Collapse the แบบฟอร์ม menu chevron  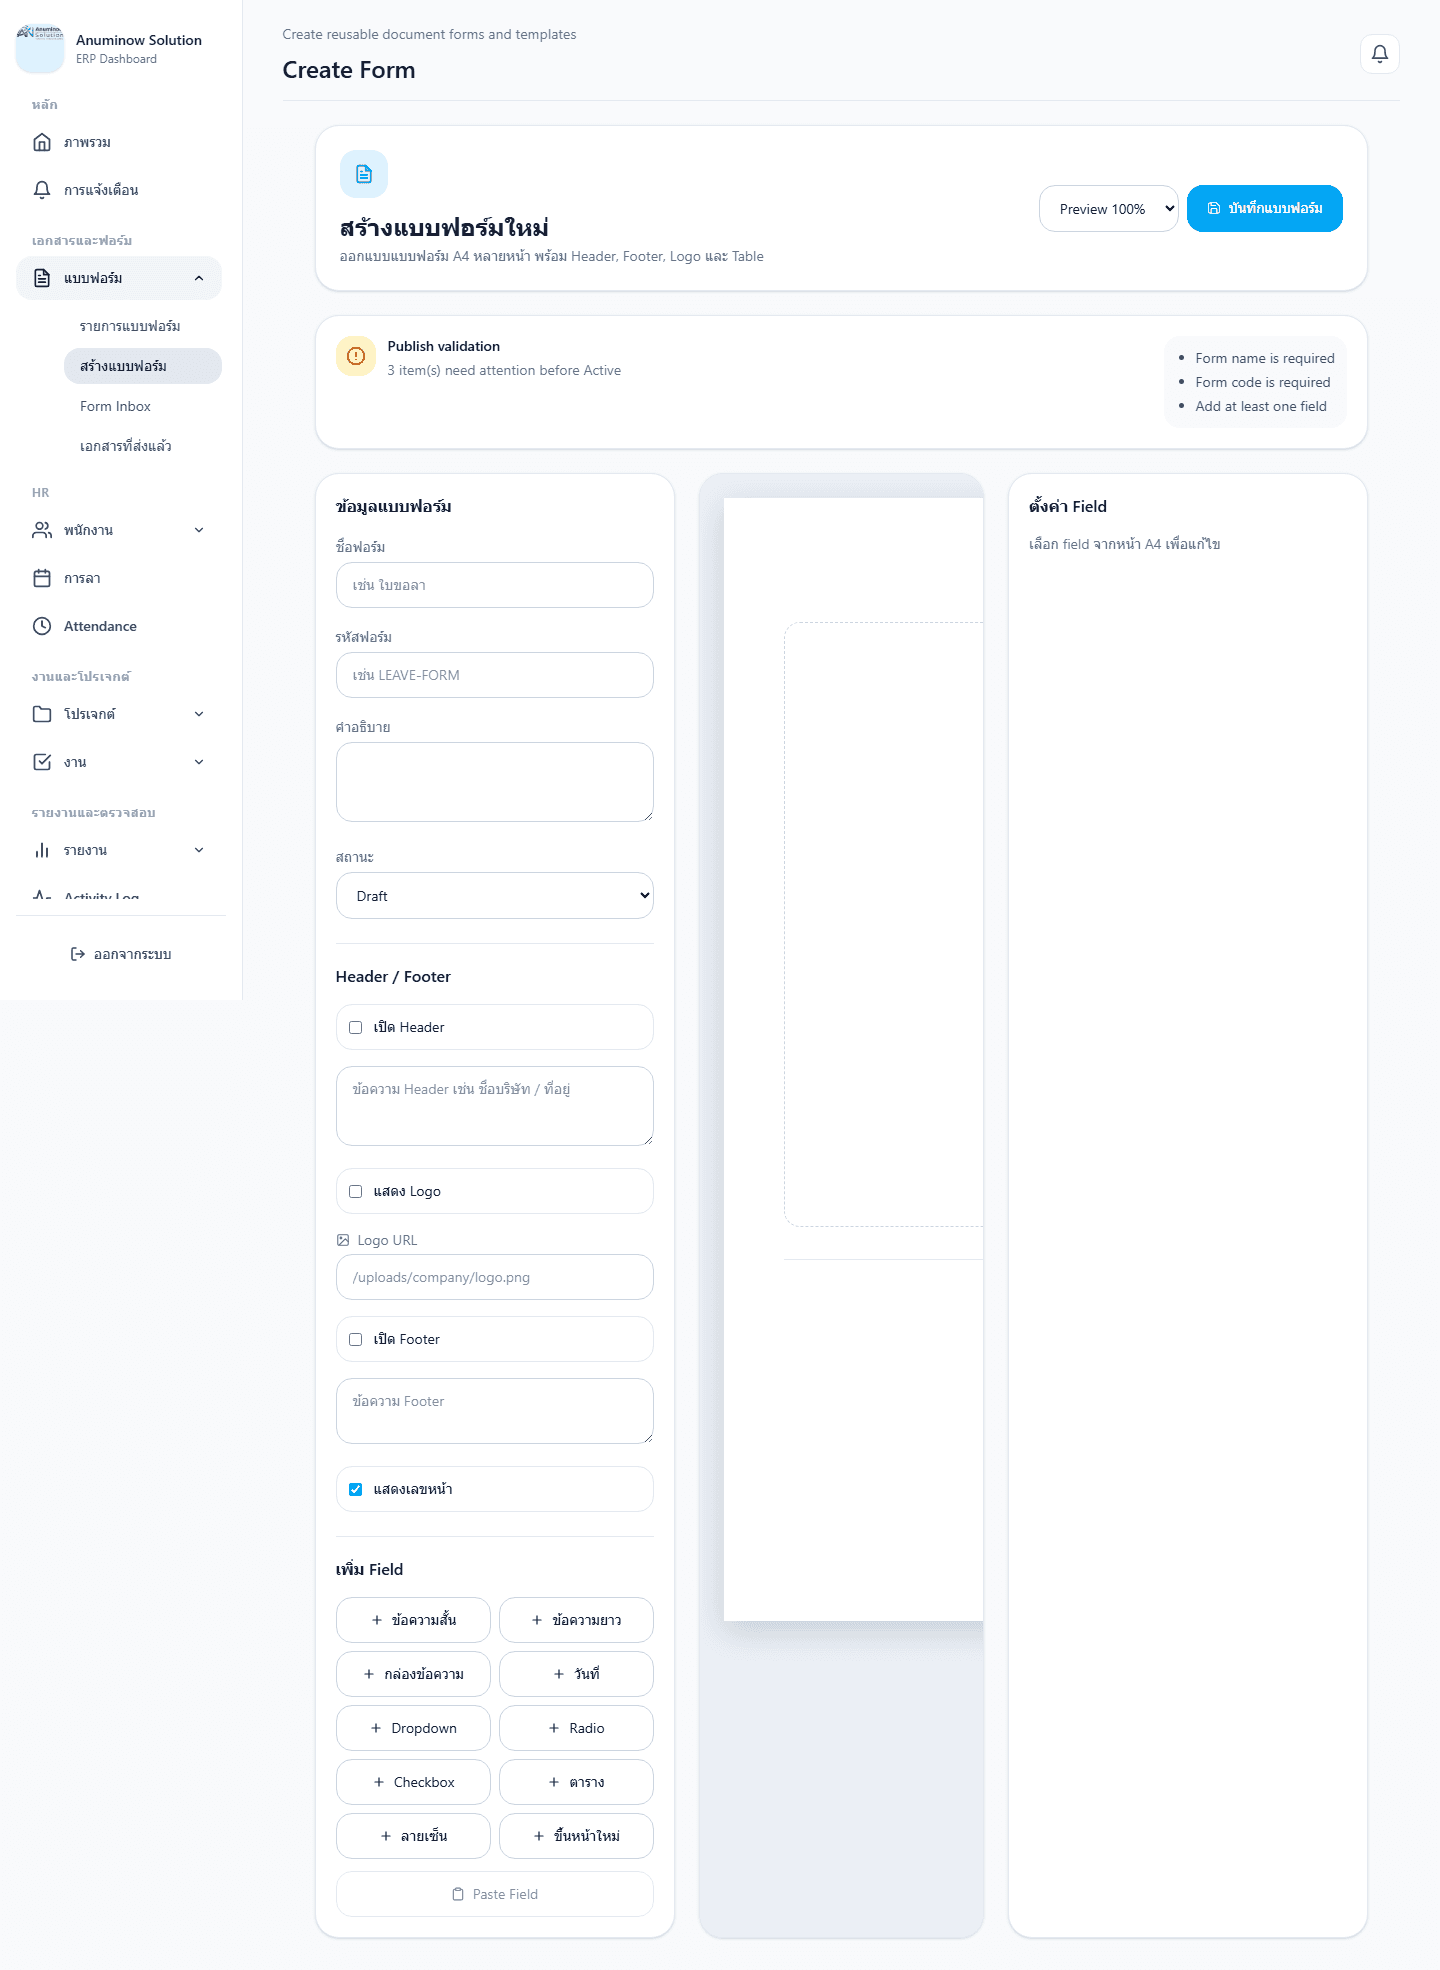tap(199, 278)
